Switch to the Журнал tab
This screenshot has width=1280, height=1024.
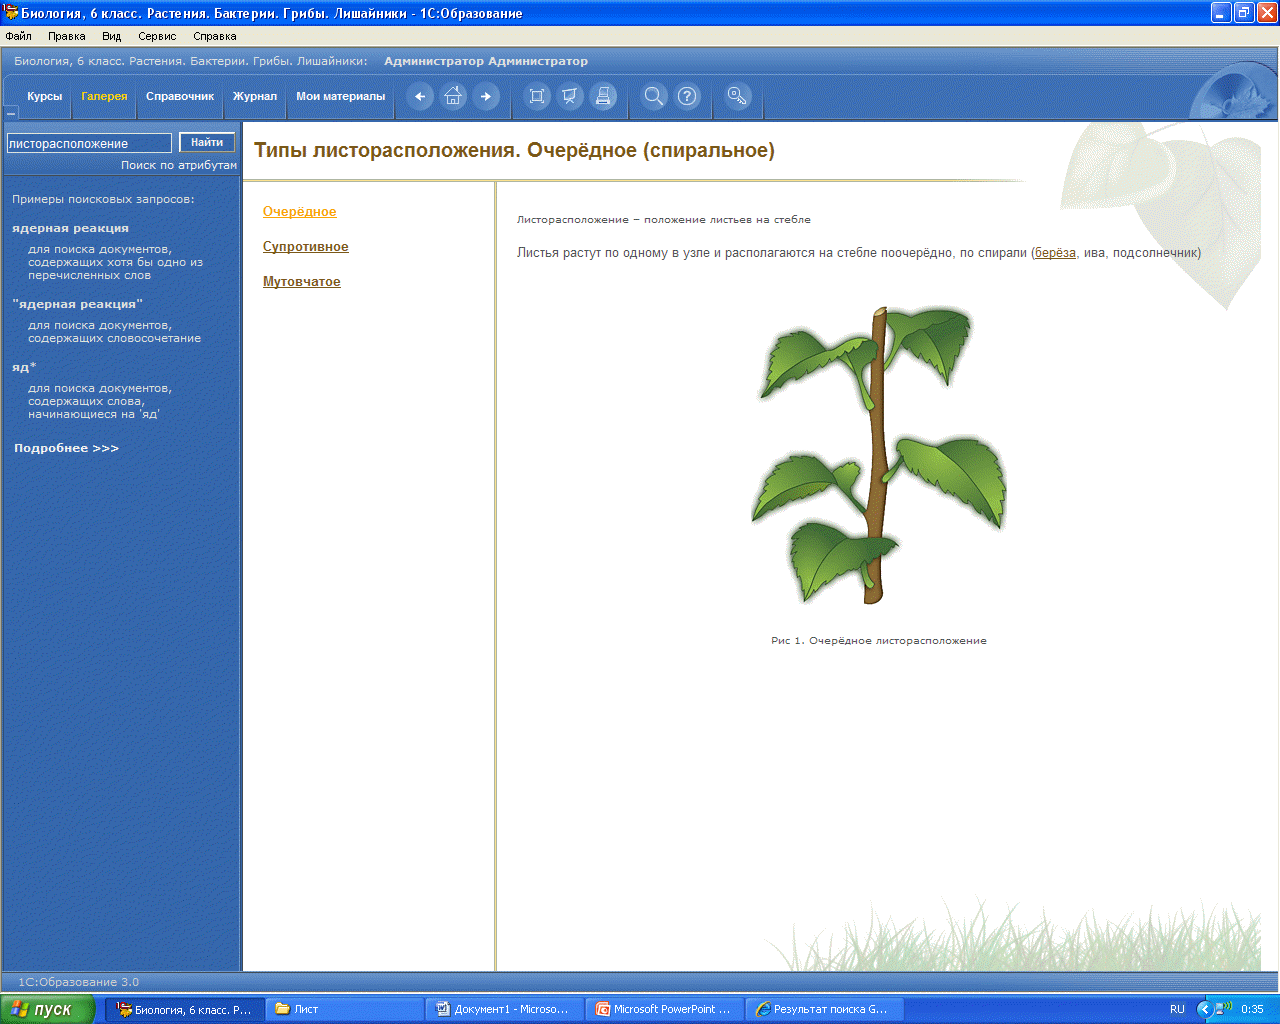coord(255,97)
